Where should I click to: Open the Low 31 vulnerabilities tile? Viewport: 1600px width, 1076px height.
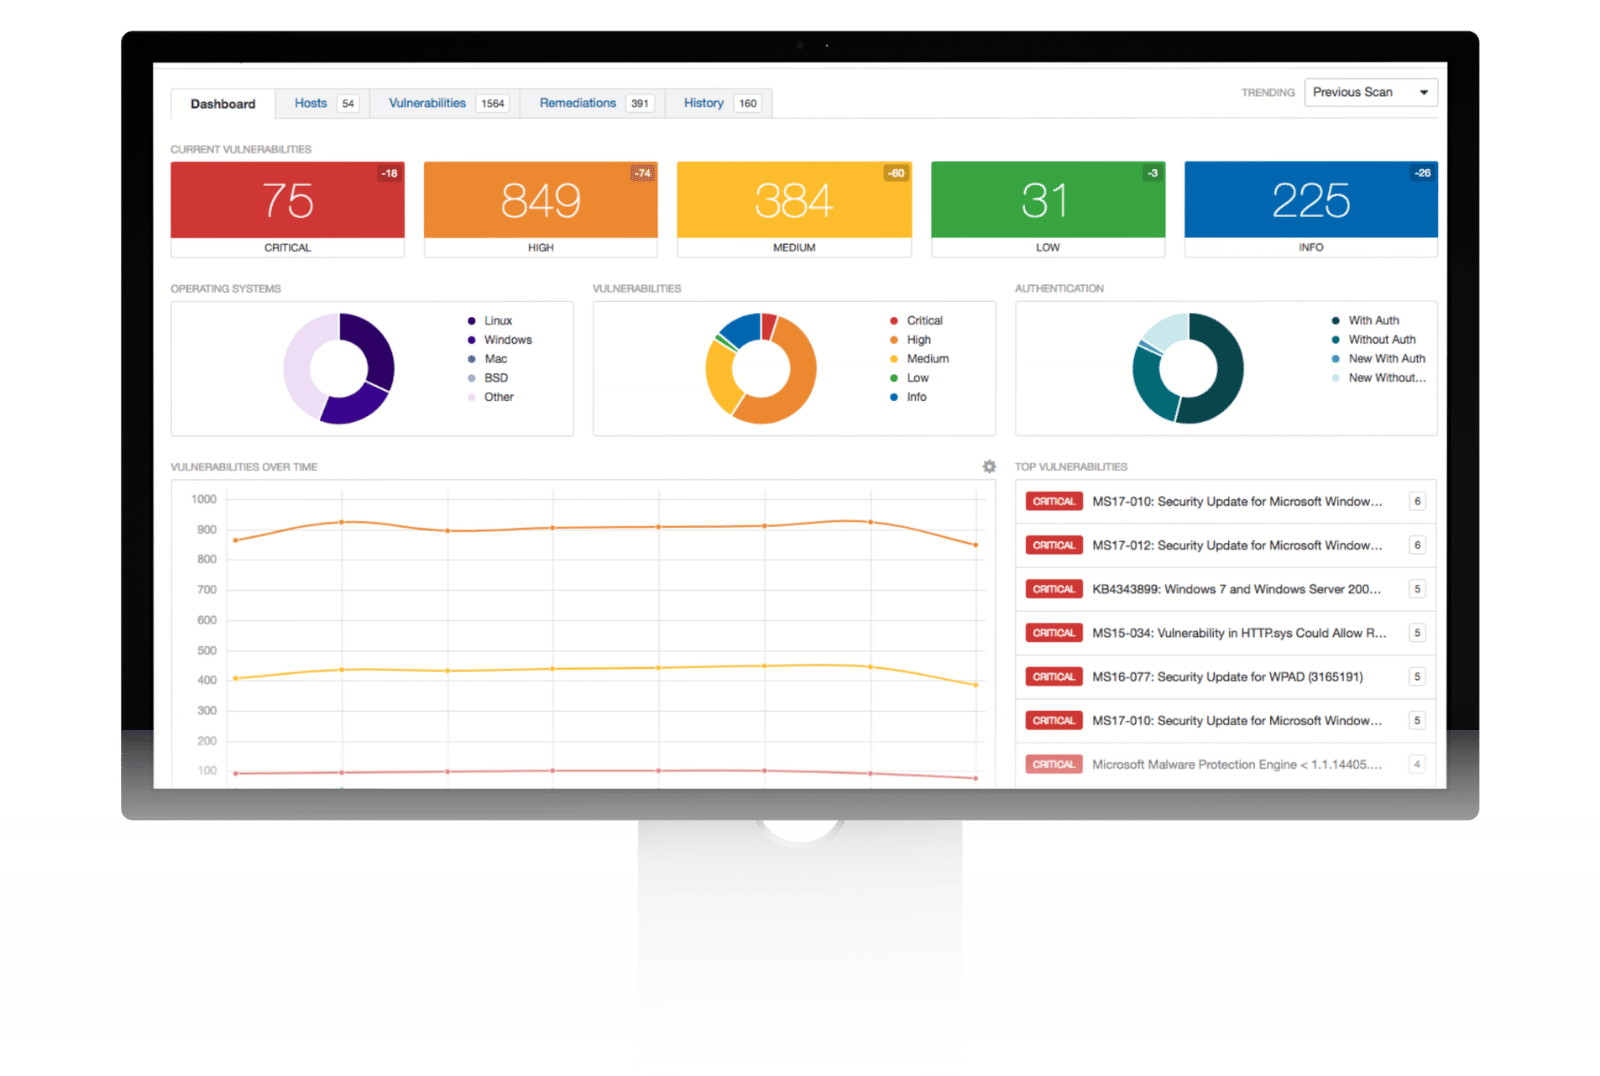click(x=1047, y=201)
